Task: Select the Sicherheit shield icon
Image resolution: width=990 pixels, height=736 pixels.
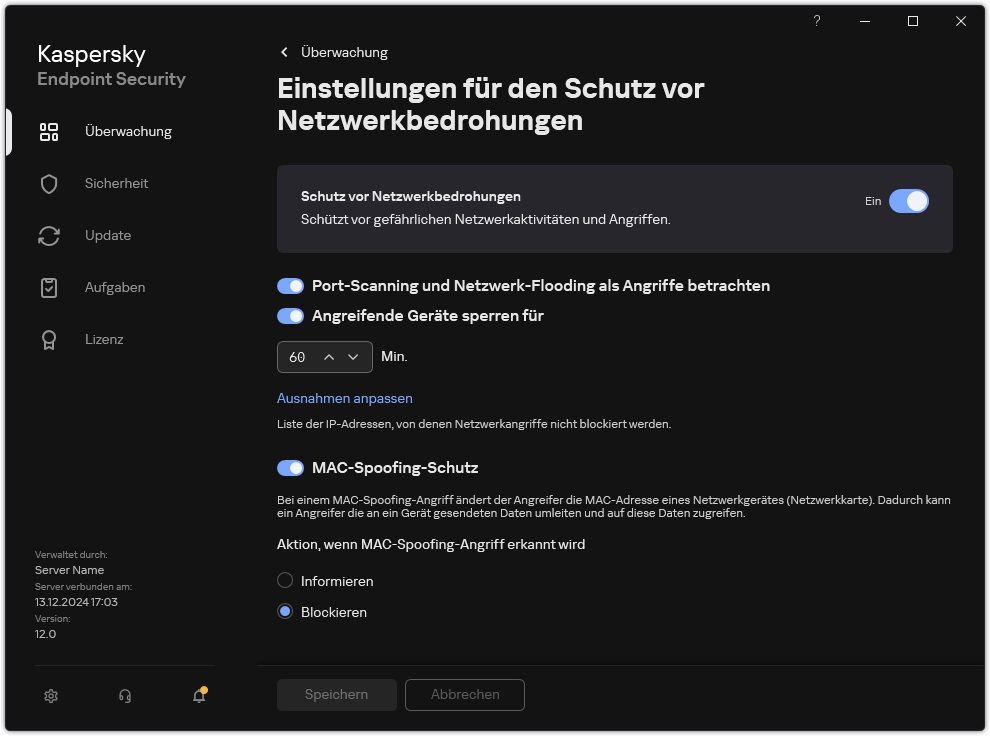Action: click(49, 183)
